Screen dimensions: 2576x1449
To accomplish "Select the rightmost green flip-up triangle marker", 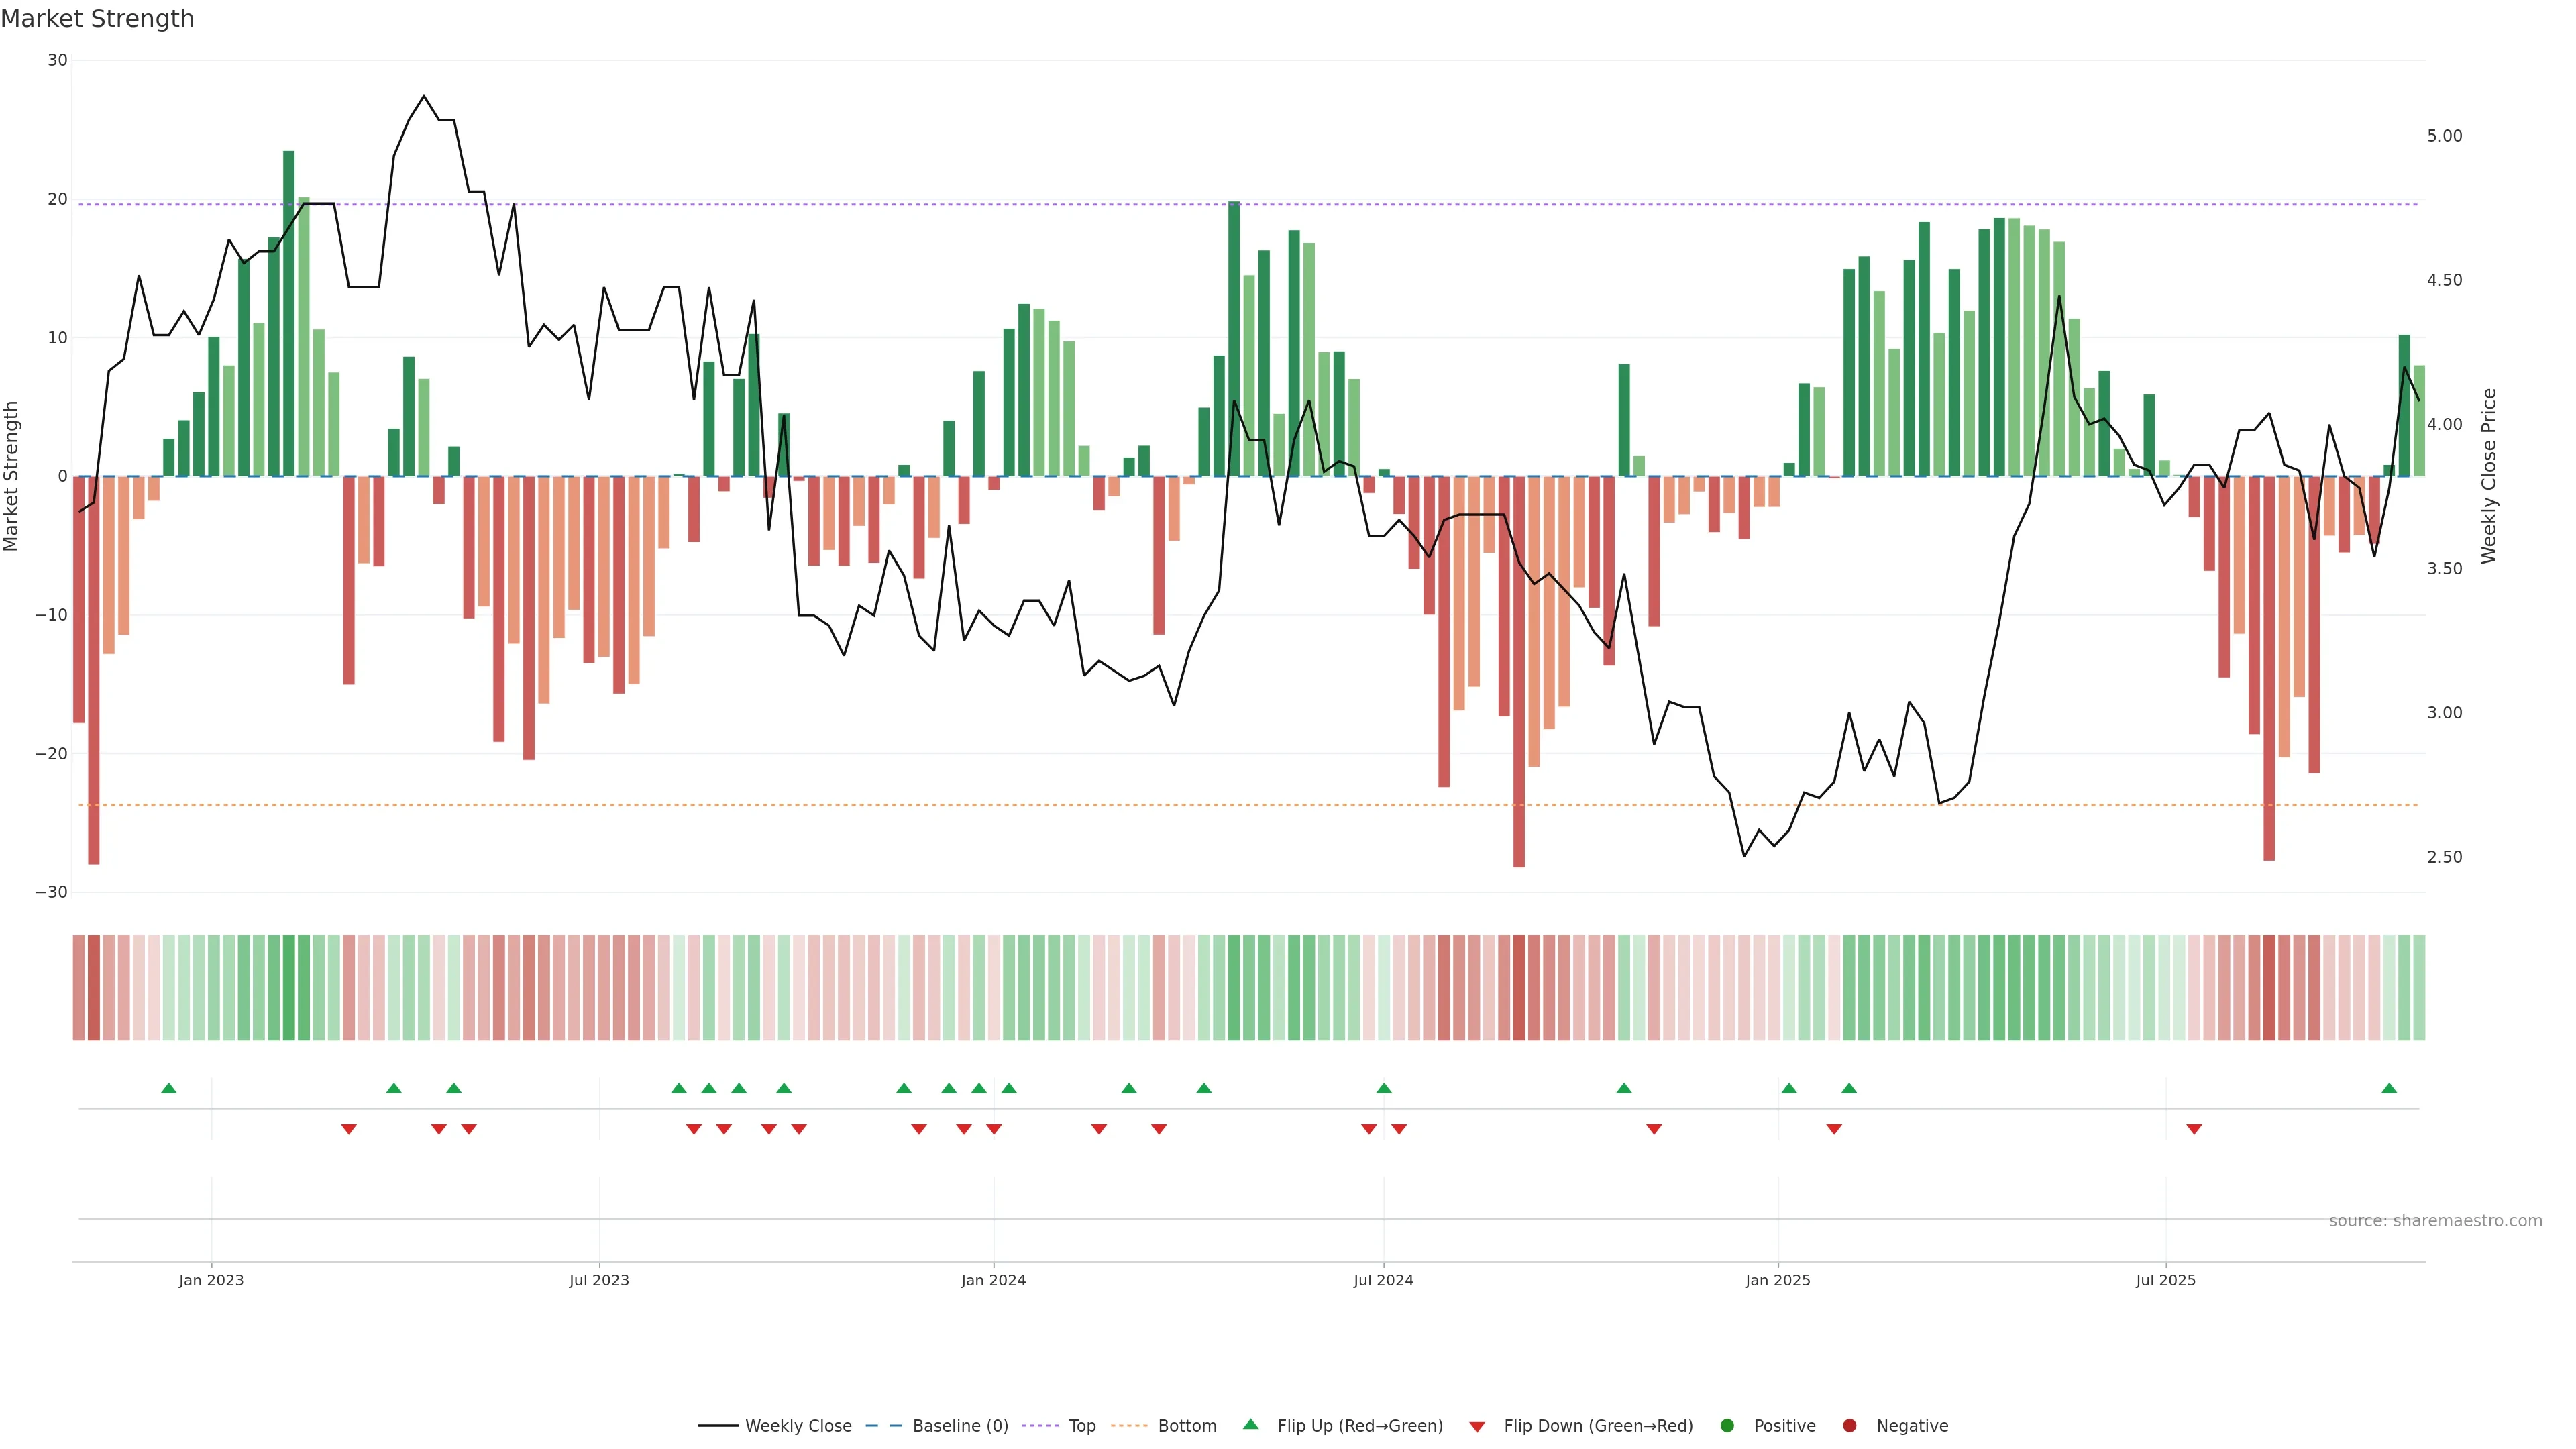I will click(2389, 1088).
